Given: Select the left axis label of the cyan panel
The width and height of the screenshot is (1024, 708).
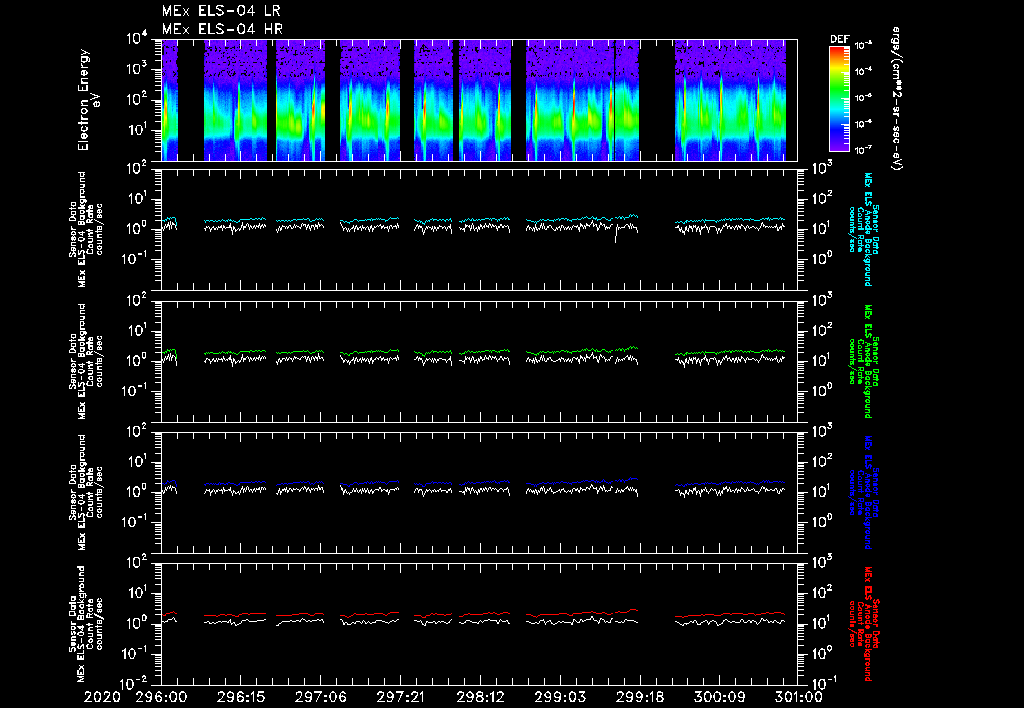Looking at the screenshot, I should pos(86,229).
